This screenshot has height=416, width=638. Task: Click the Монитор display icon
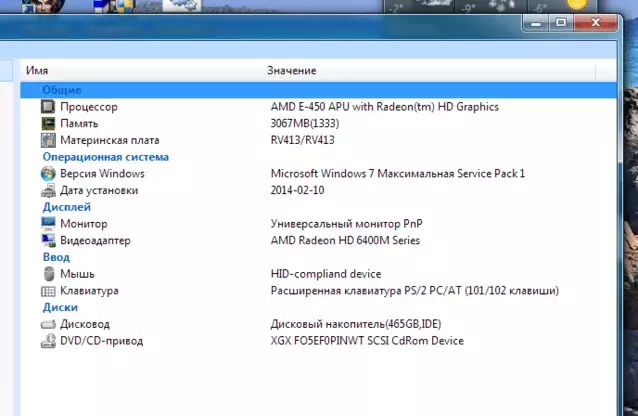click(x=48, y=223)
